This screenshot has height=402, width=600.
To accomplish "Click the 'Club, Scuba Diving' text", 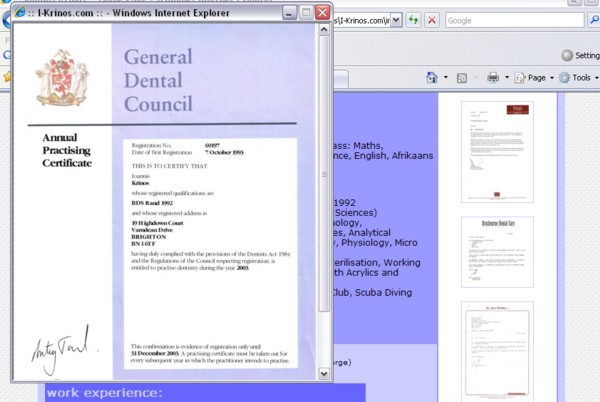I will pyautogui.click(x=371, y=293).
